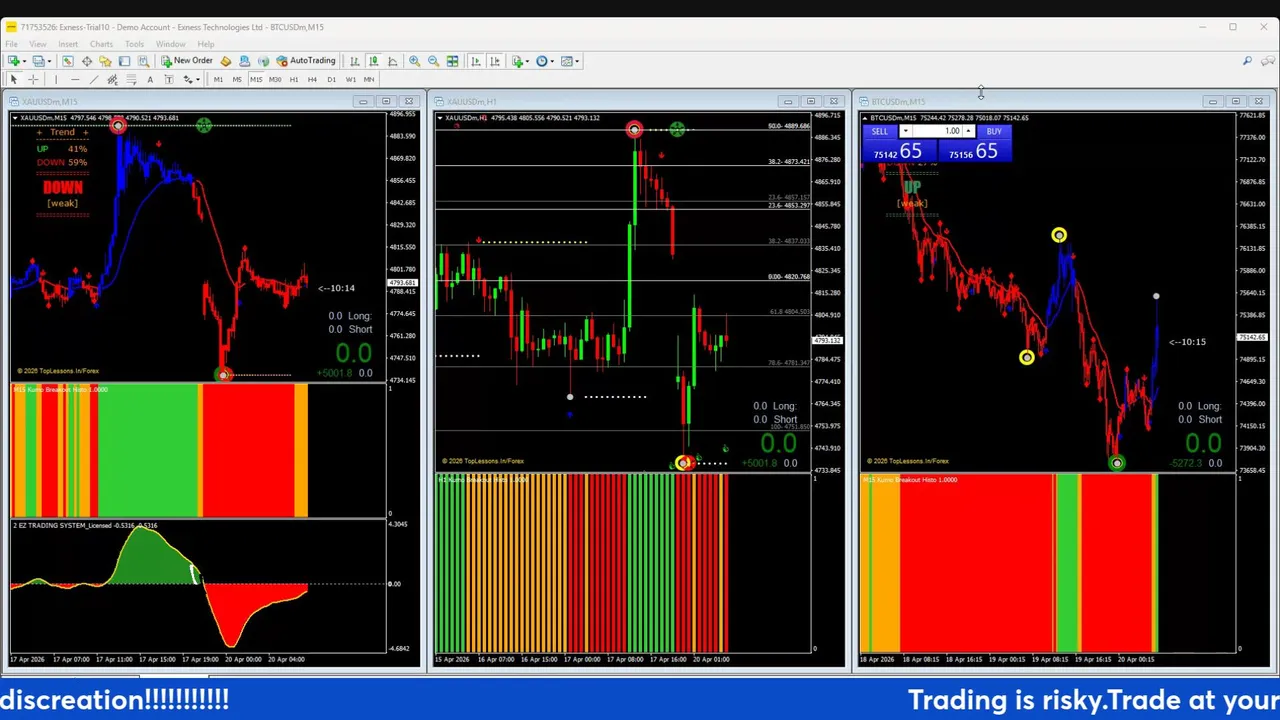Select the Text tool (A icon)
This screenshot has height=720, width=1280.
click(x=150, y=80)
